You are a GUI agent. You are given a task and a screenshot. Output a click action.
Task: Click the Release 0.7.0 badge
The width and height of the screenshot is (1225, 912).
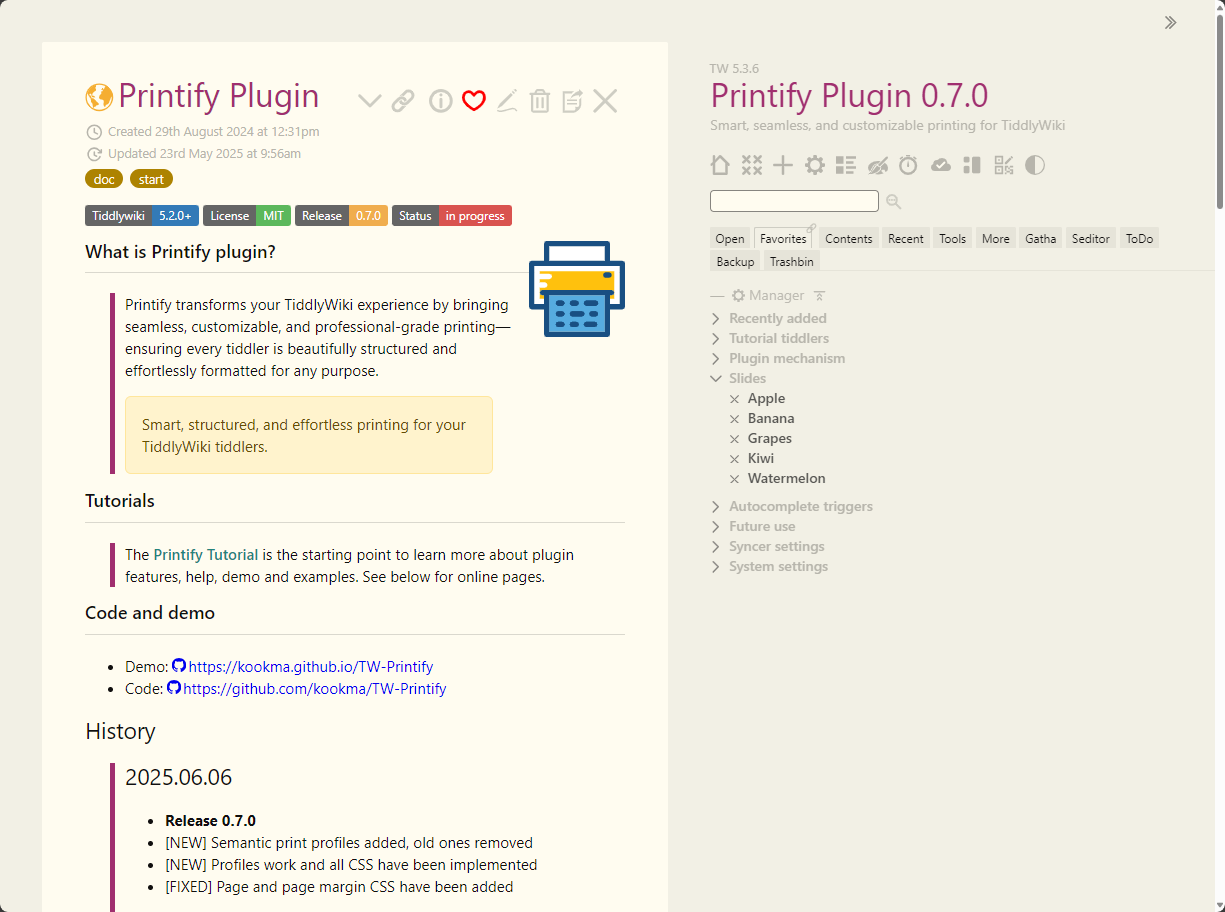341,215
